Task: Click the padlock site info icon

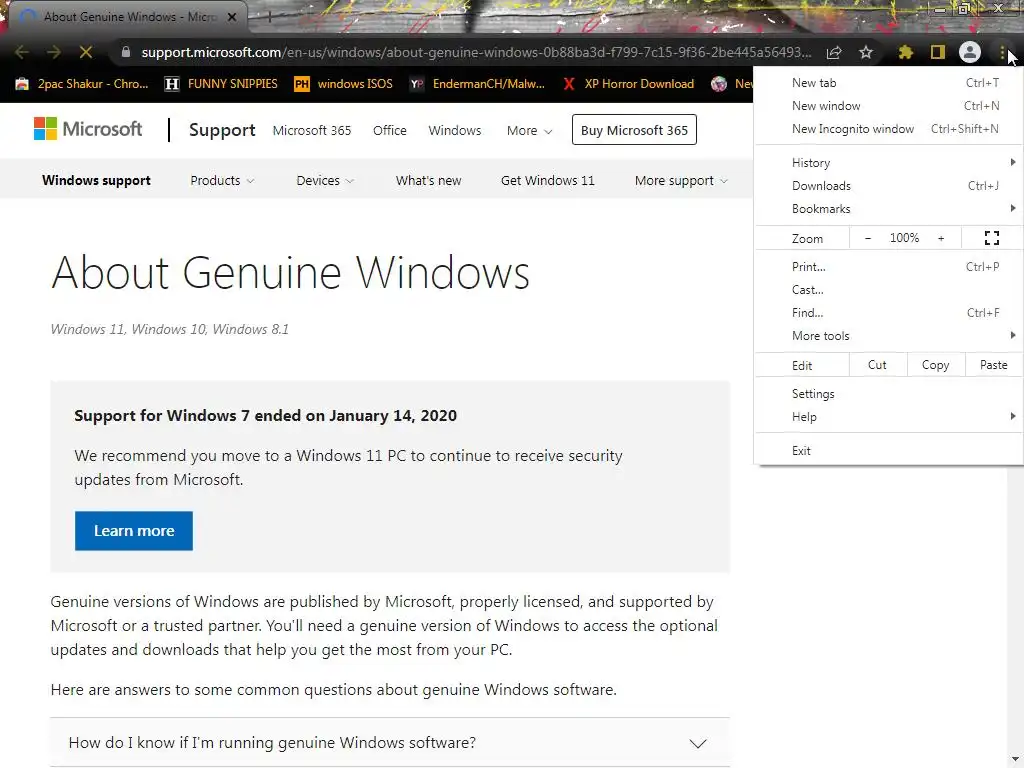Action: point(126,52)
